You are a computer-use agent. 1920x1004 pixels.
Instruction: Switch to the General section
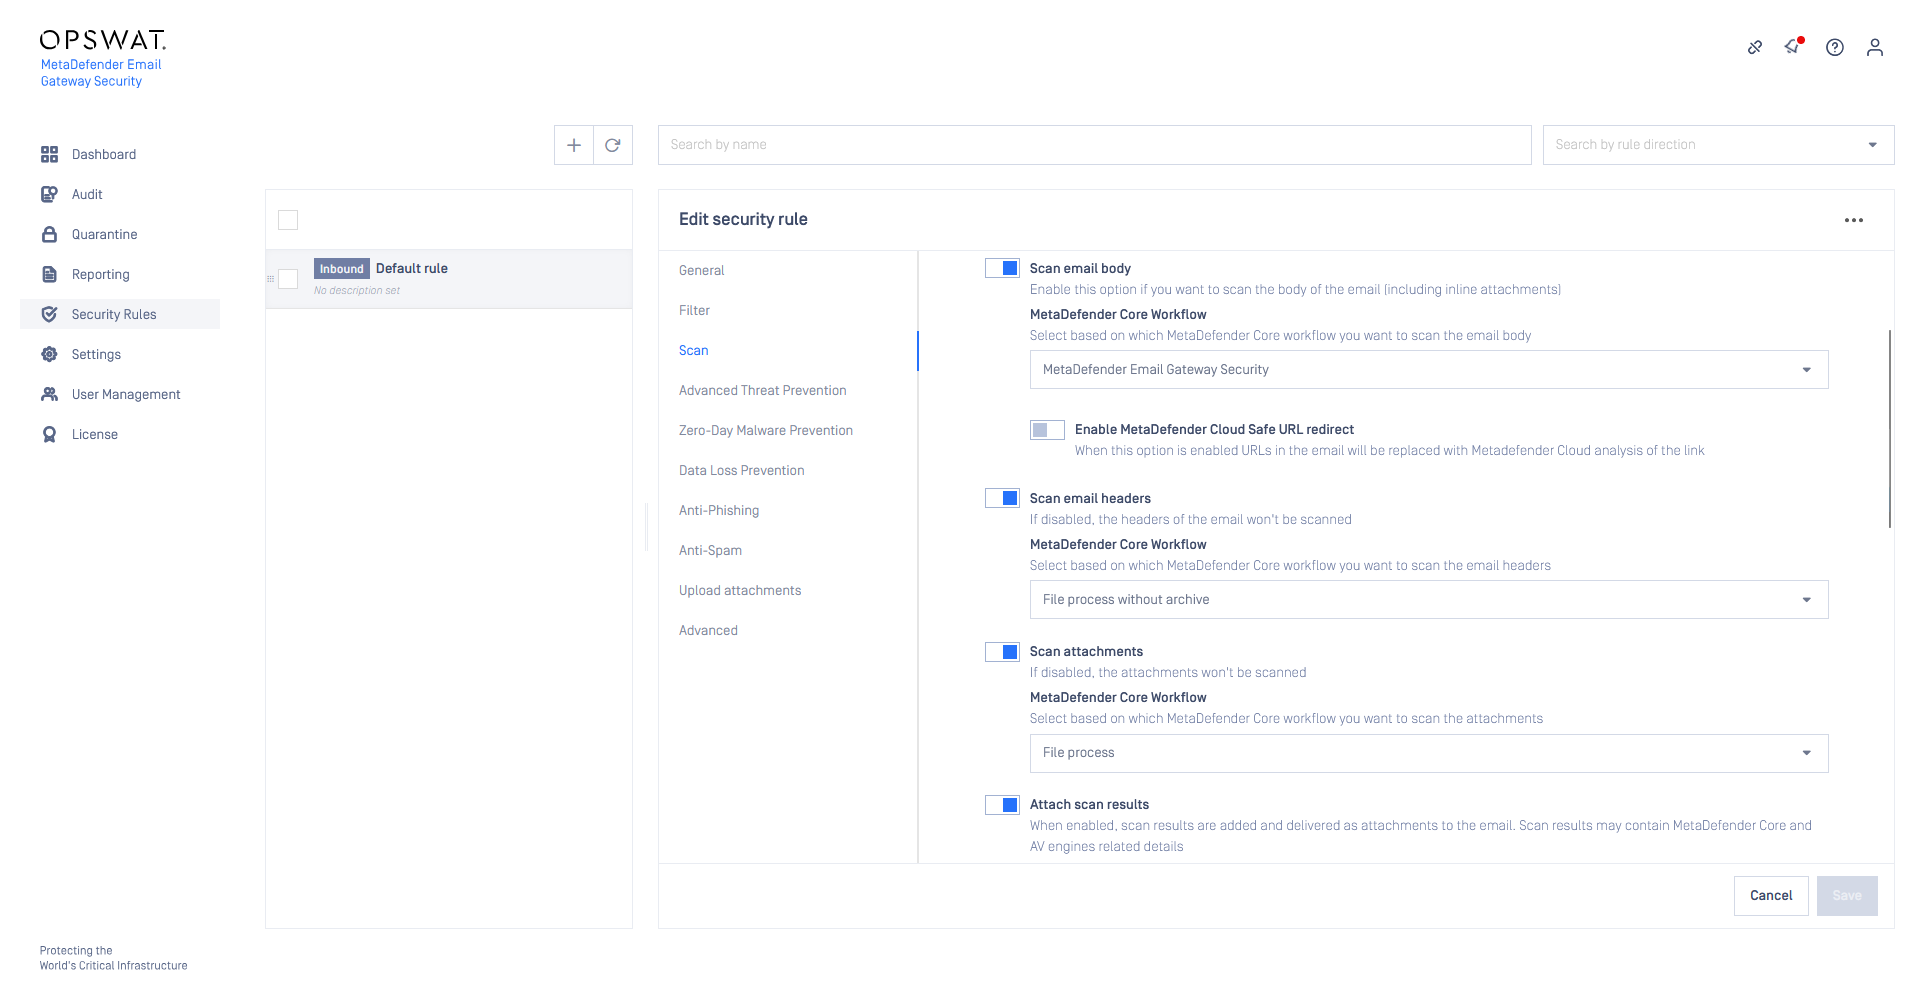click(702, 270)
